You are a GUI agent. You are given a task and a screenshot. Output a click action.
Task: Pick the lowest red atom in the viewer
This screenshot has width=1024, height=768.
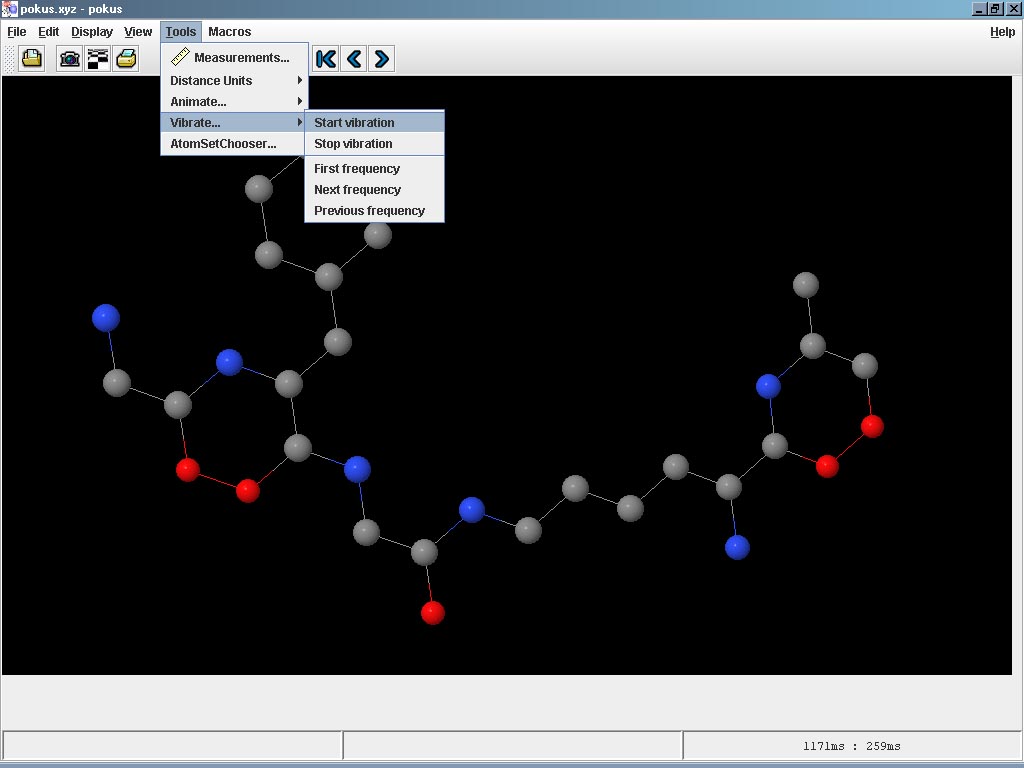tap(433, 613)
